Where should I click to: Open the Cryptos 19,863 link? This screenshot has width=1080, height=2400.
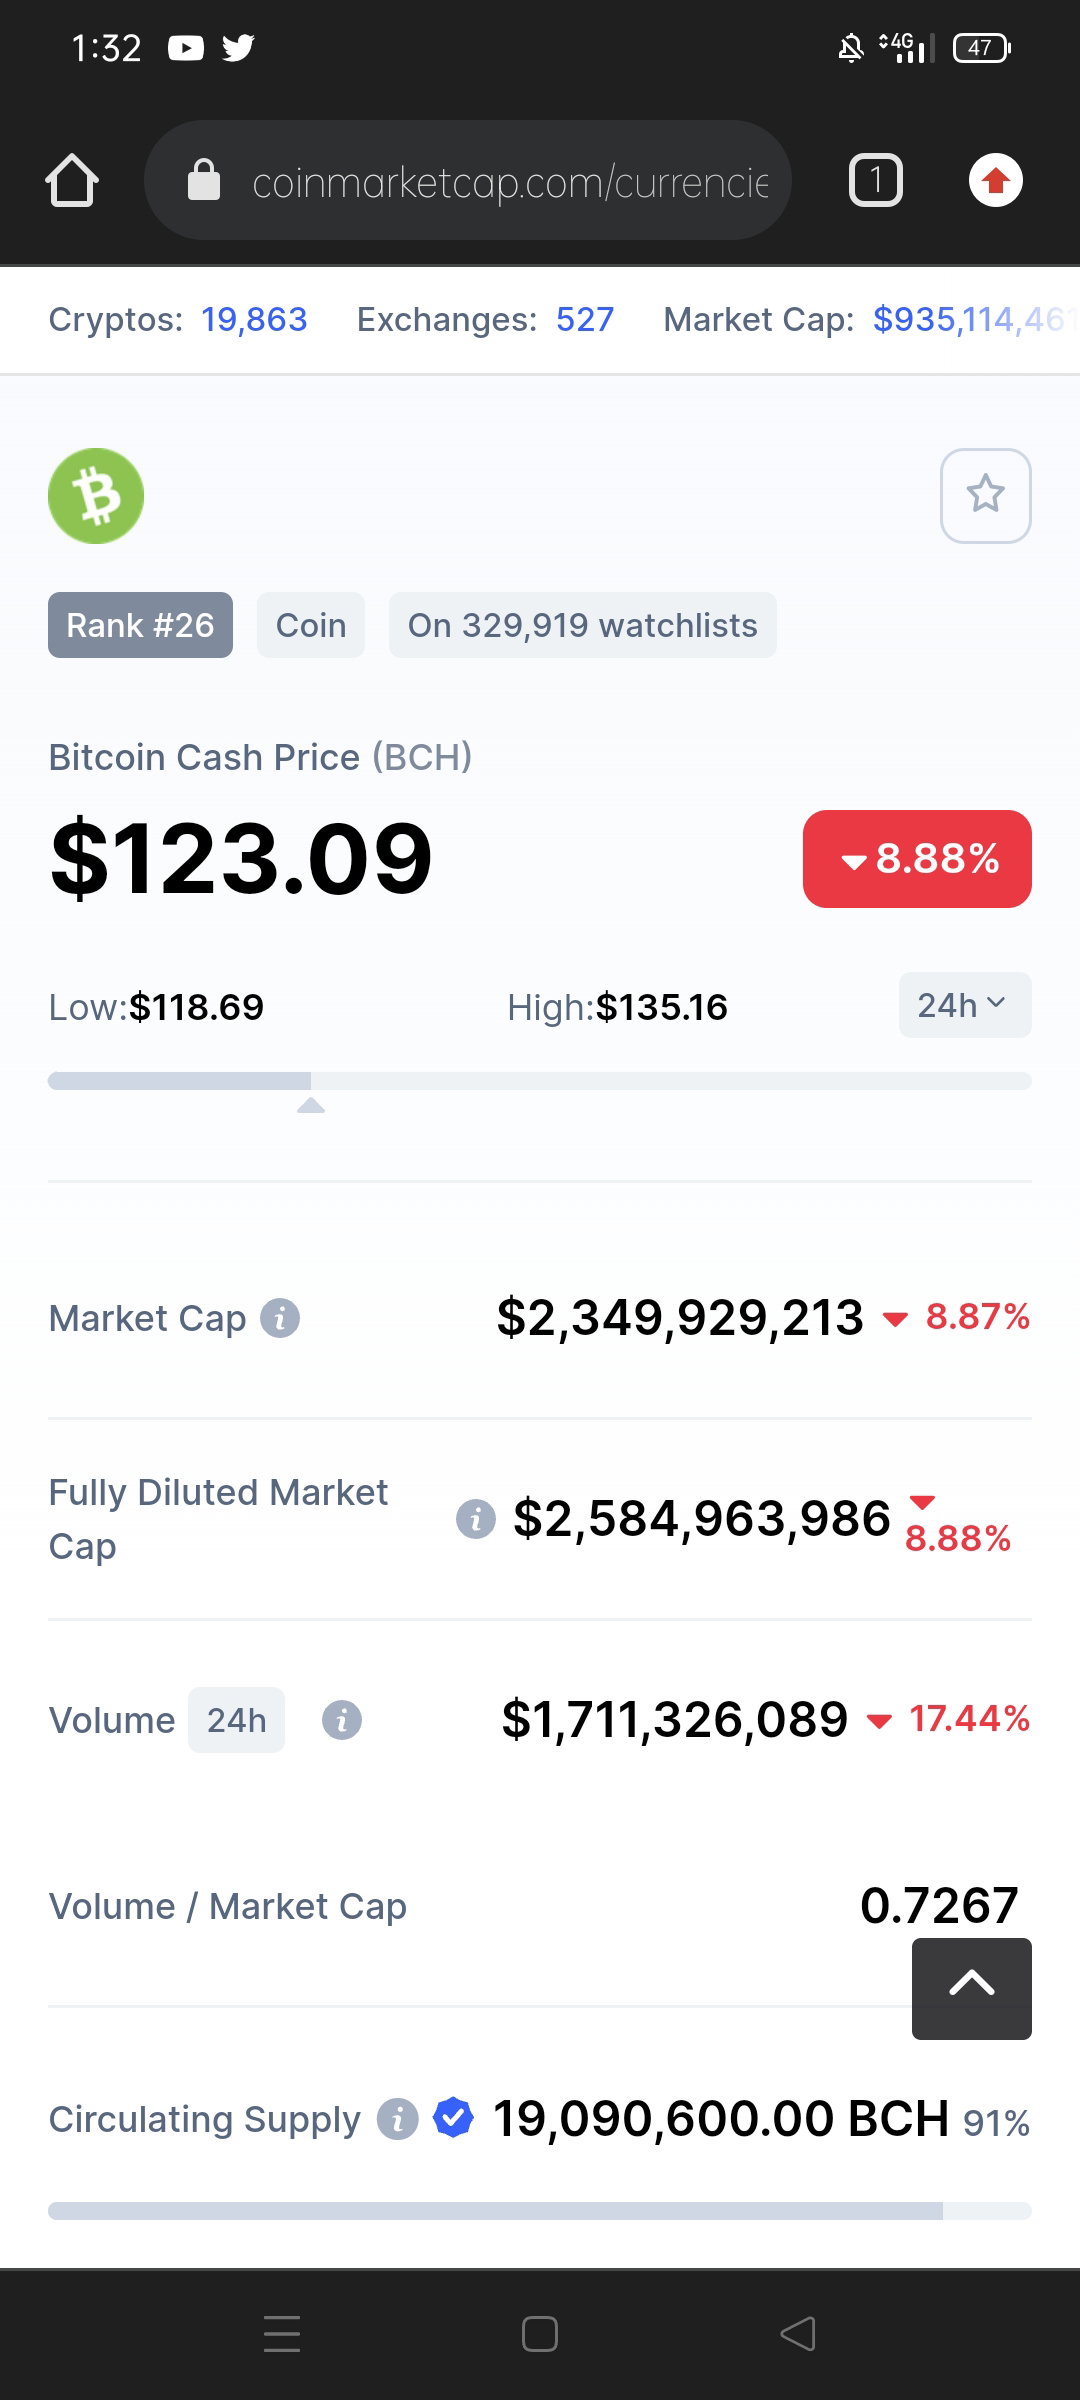coord(254,319)
